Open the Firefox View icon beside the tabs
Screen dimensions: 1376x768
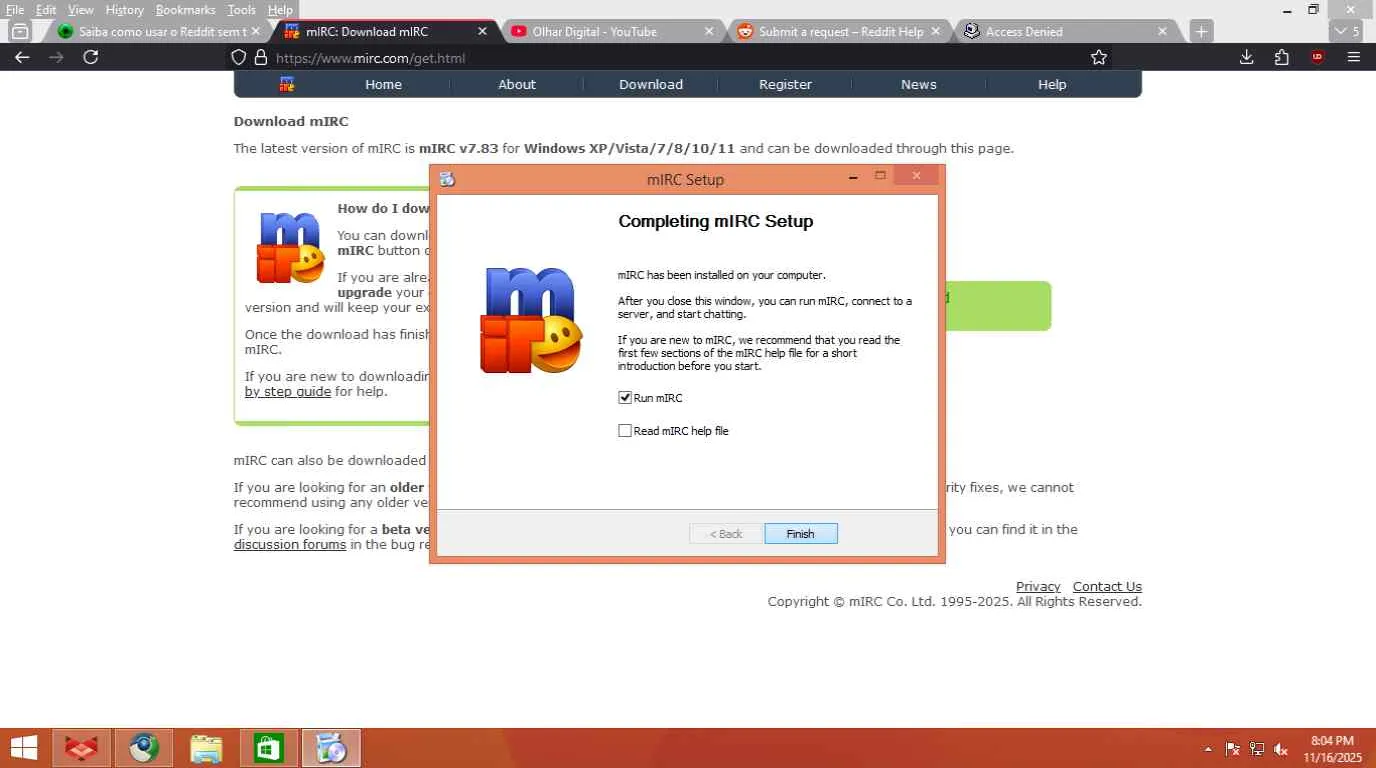point(20,31)
